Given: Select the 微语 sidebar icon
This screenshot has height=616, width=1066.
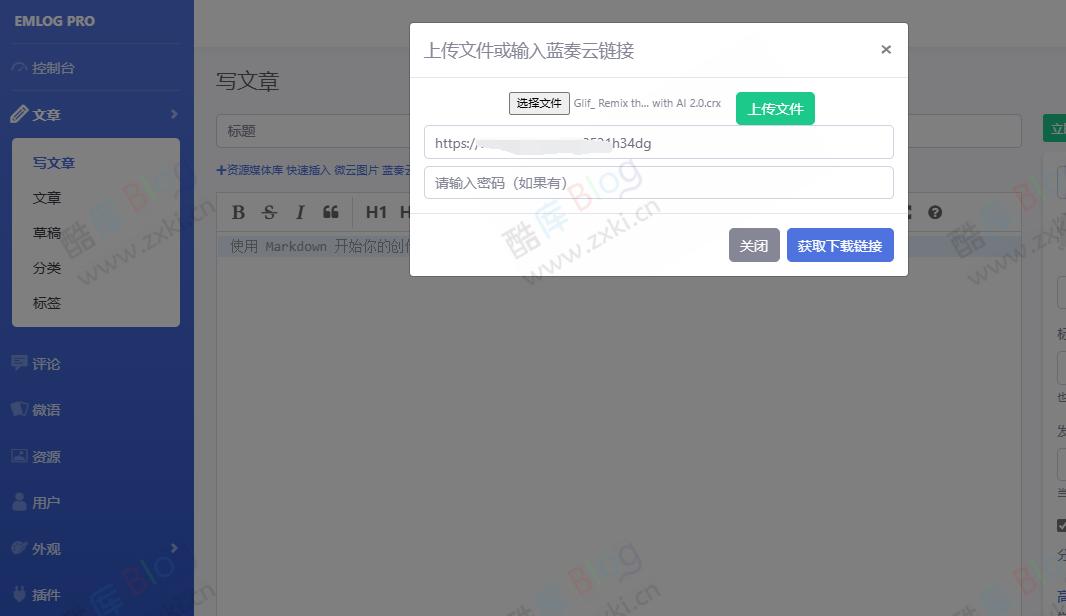Looking at the screenshot, I should pyautogui.click(x=21, y=409).
